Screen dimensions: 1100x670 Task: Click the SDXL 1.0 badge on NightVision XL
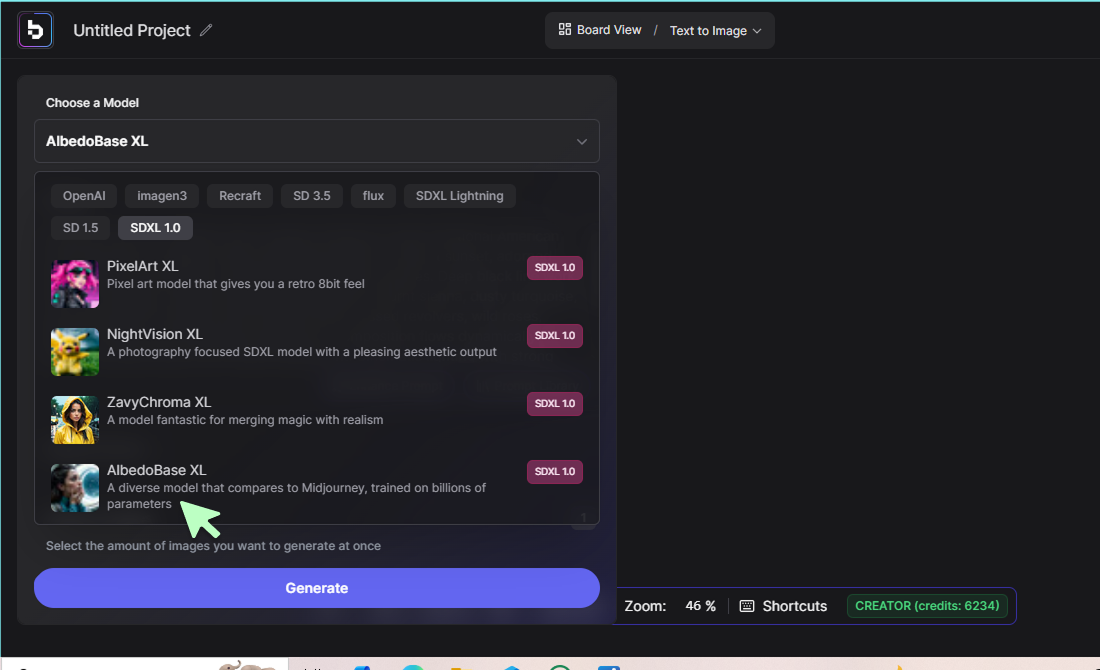coord(555,335)
